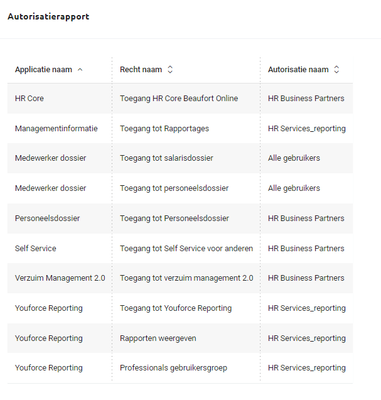The height and width of the screenshot is (400, 381).
Task: Toggle the sort icon next to Recht naam
Action: tap(170, 69)
